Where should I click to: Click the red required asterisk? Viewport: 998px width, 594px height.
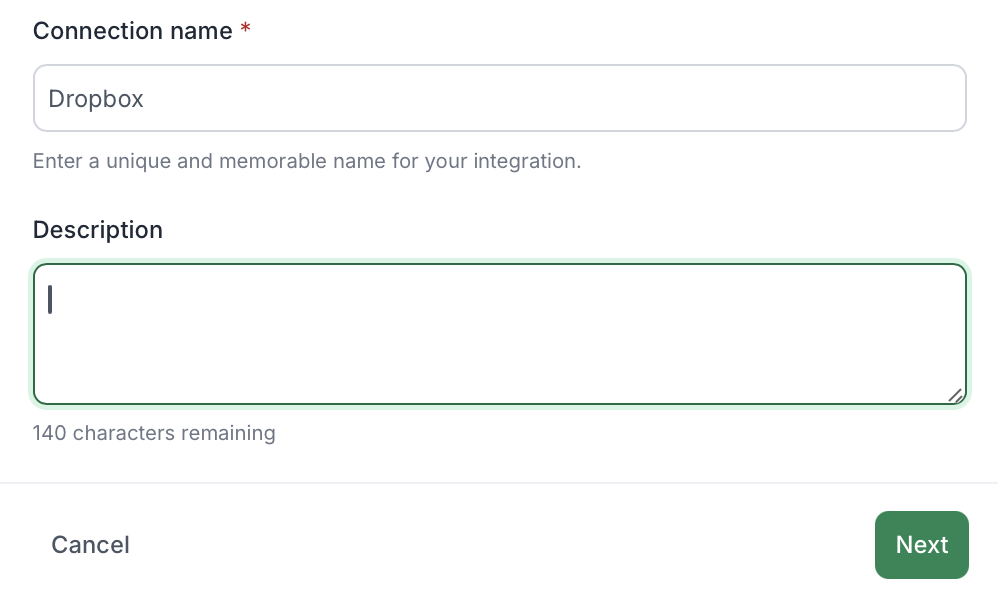[245, 29]
